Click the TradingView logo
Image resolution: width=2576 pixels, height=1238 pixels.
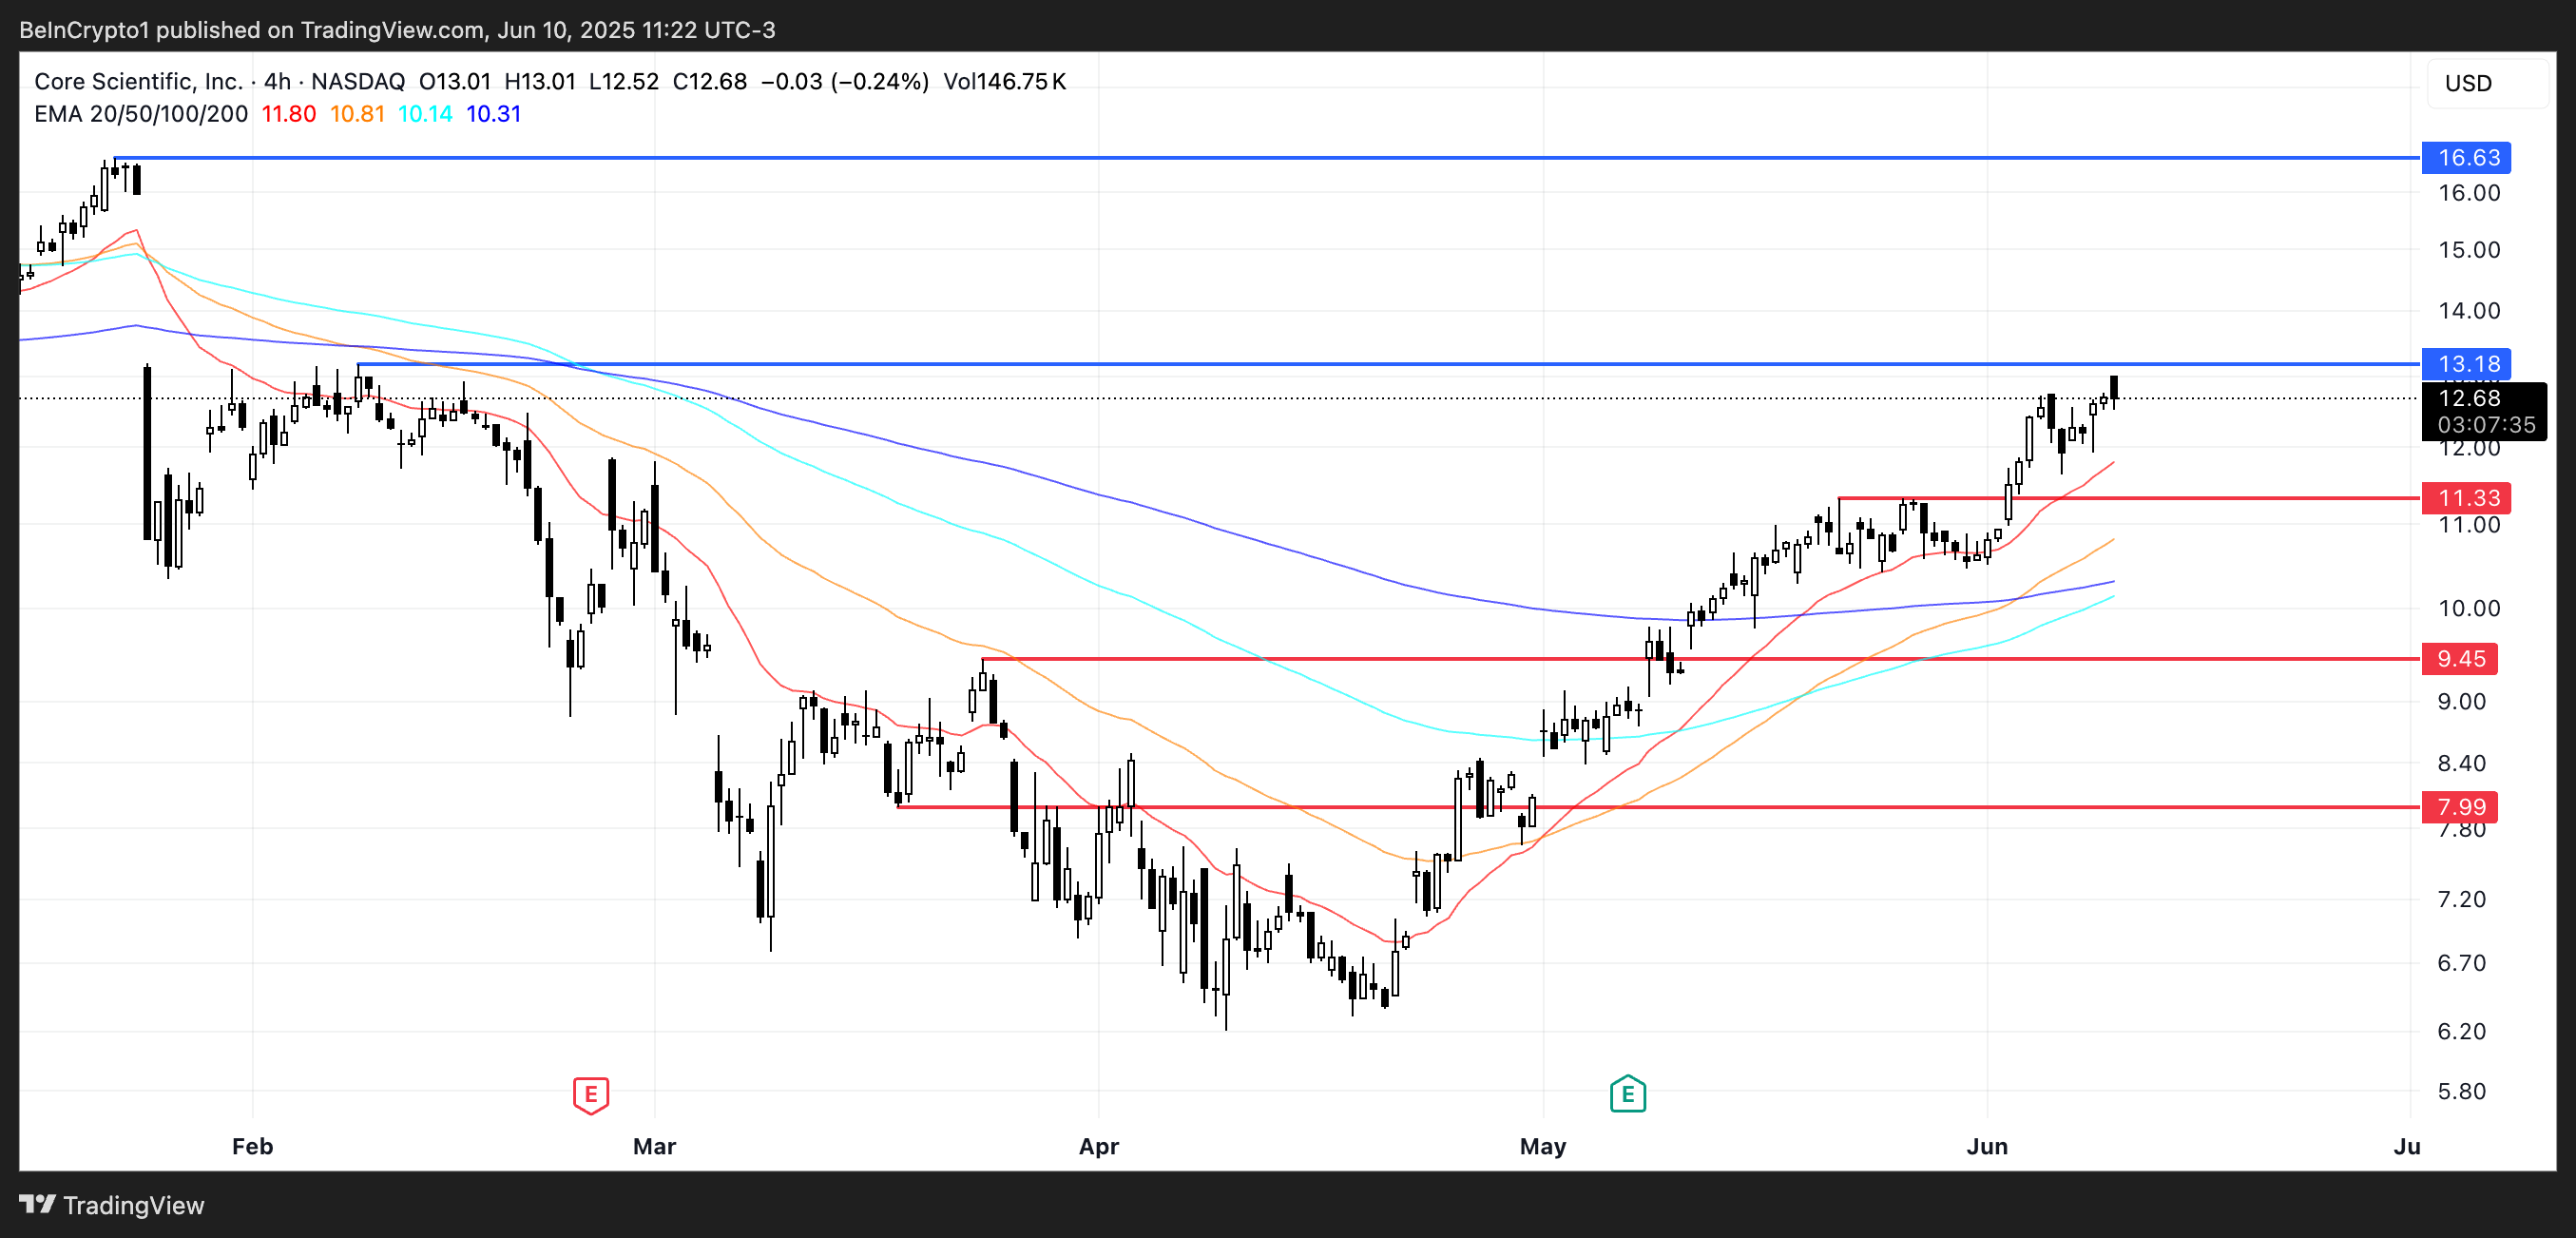pos(111,1204)
